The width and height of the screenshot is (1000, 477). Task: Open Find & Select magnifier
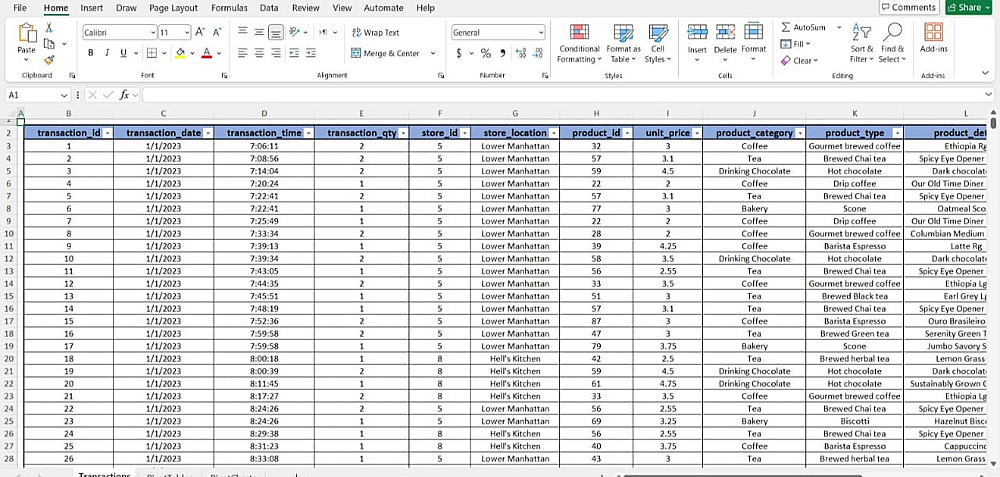pos(892,43)
